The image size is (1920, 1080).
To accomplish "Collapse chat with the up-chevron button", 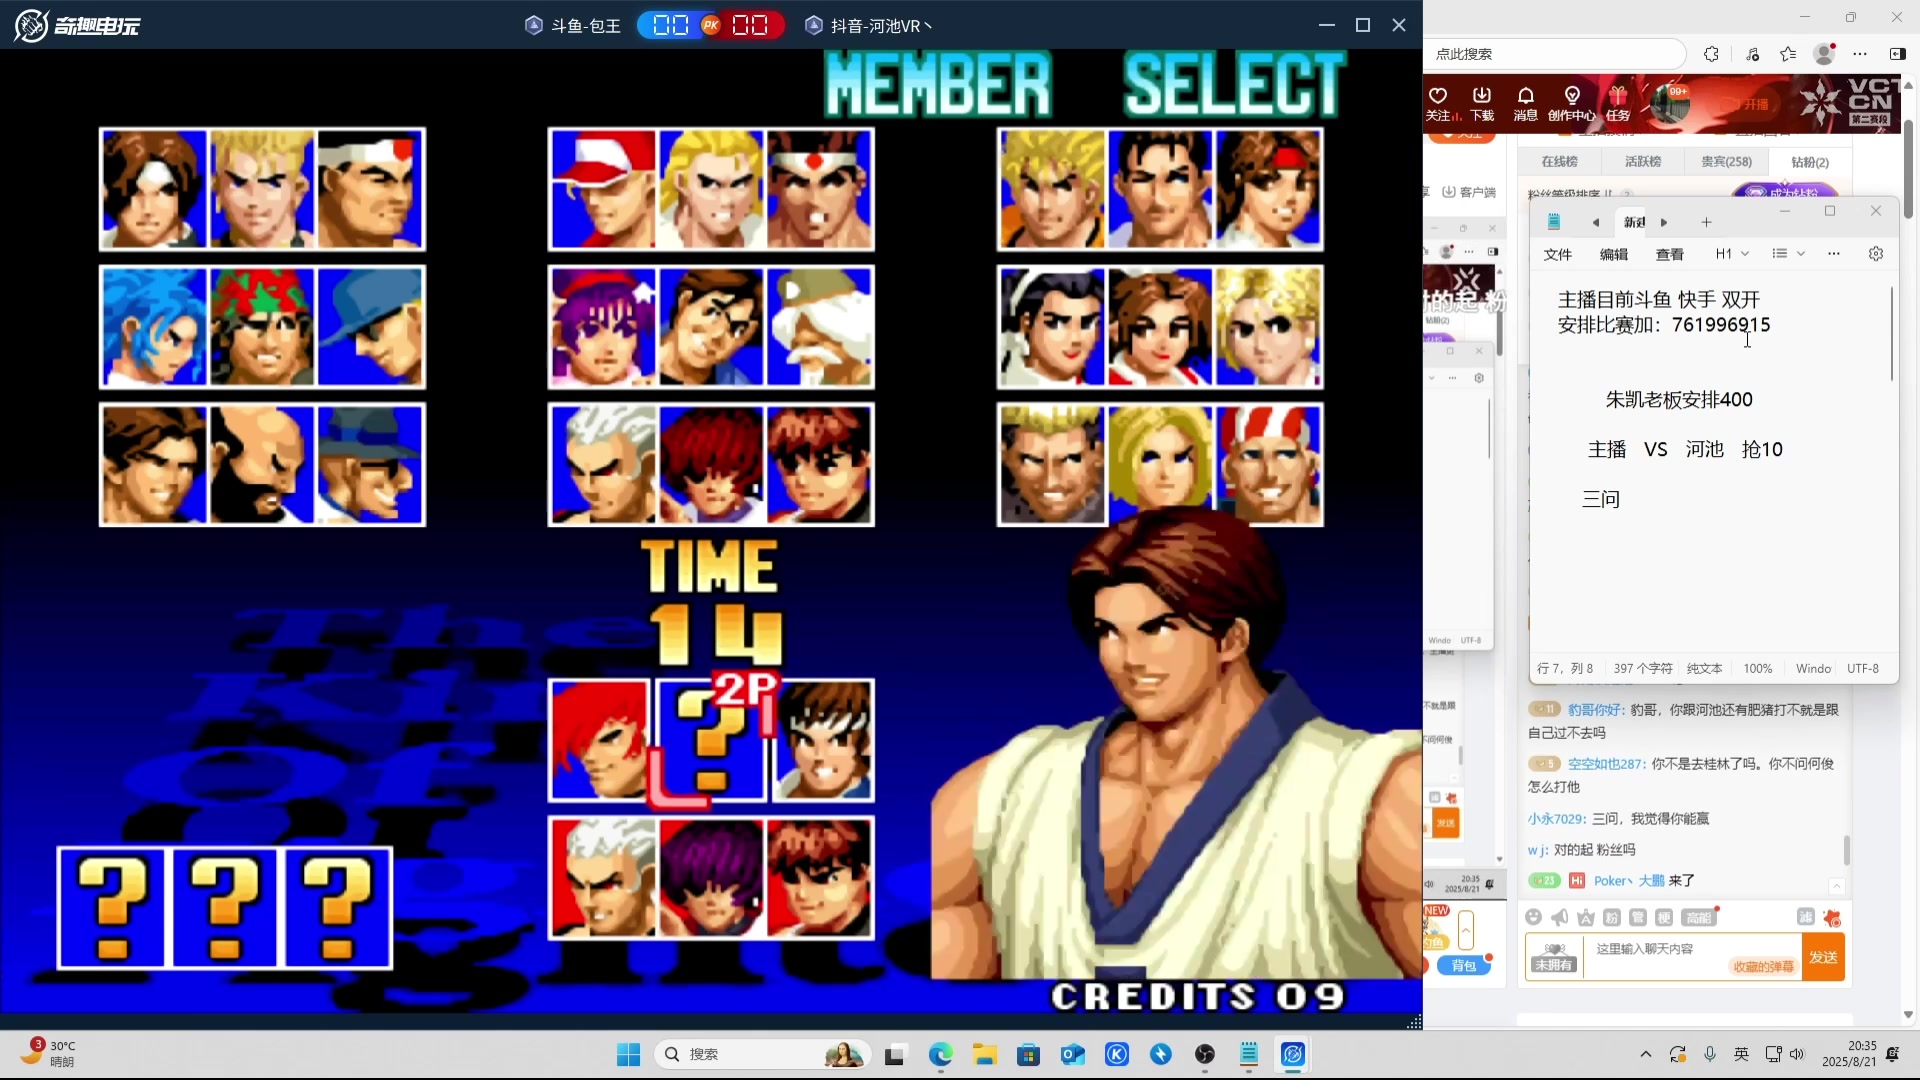I will (x=1837, y=887).
